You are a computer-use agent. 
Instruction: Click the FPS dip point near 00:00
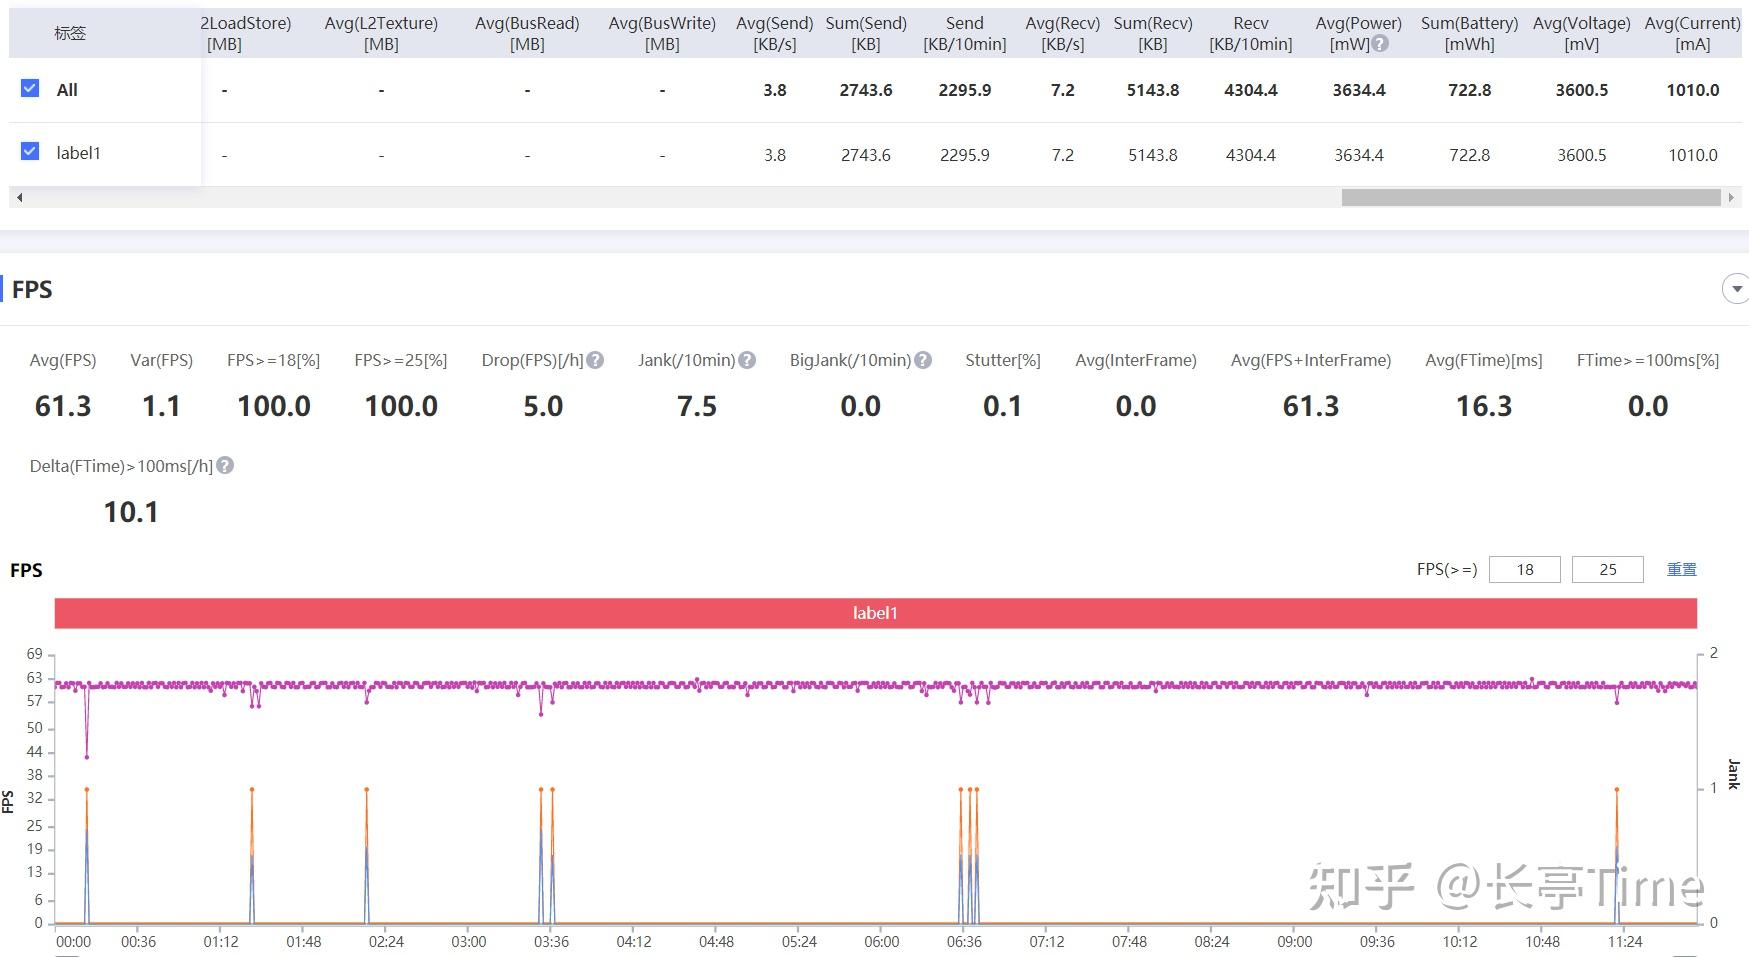pos(87,757)
